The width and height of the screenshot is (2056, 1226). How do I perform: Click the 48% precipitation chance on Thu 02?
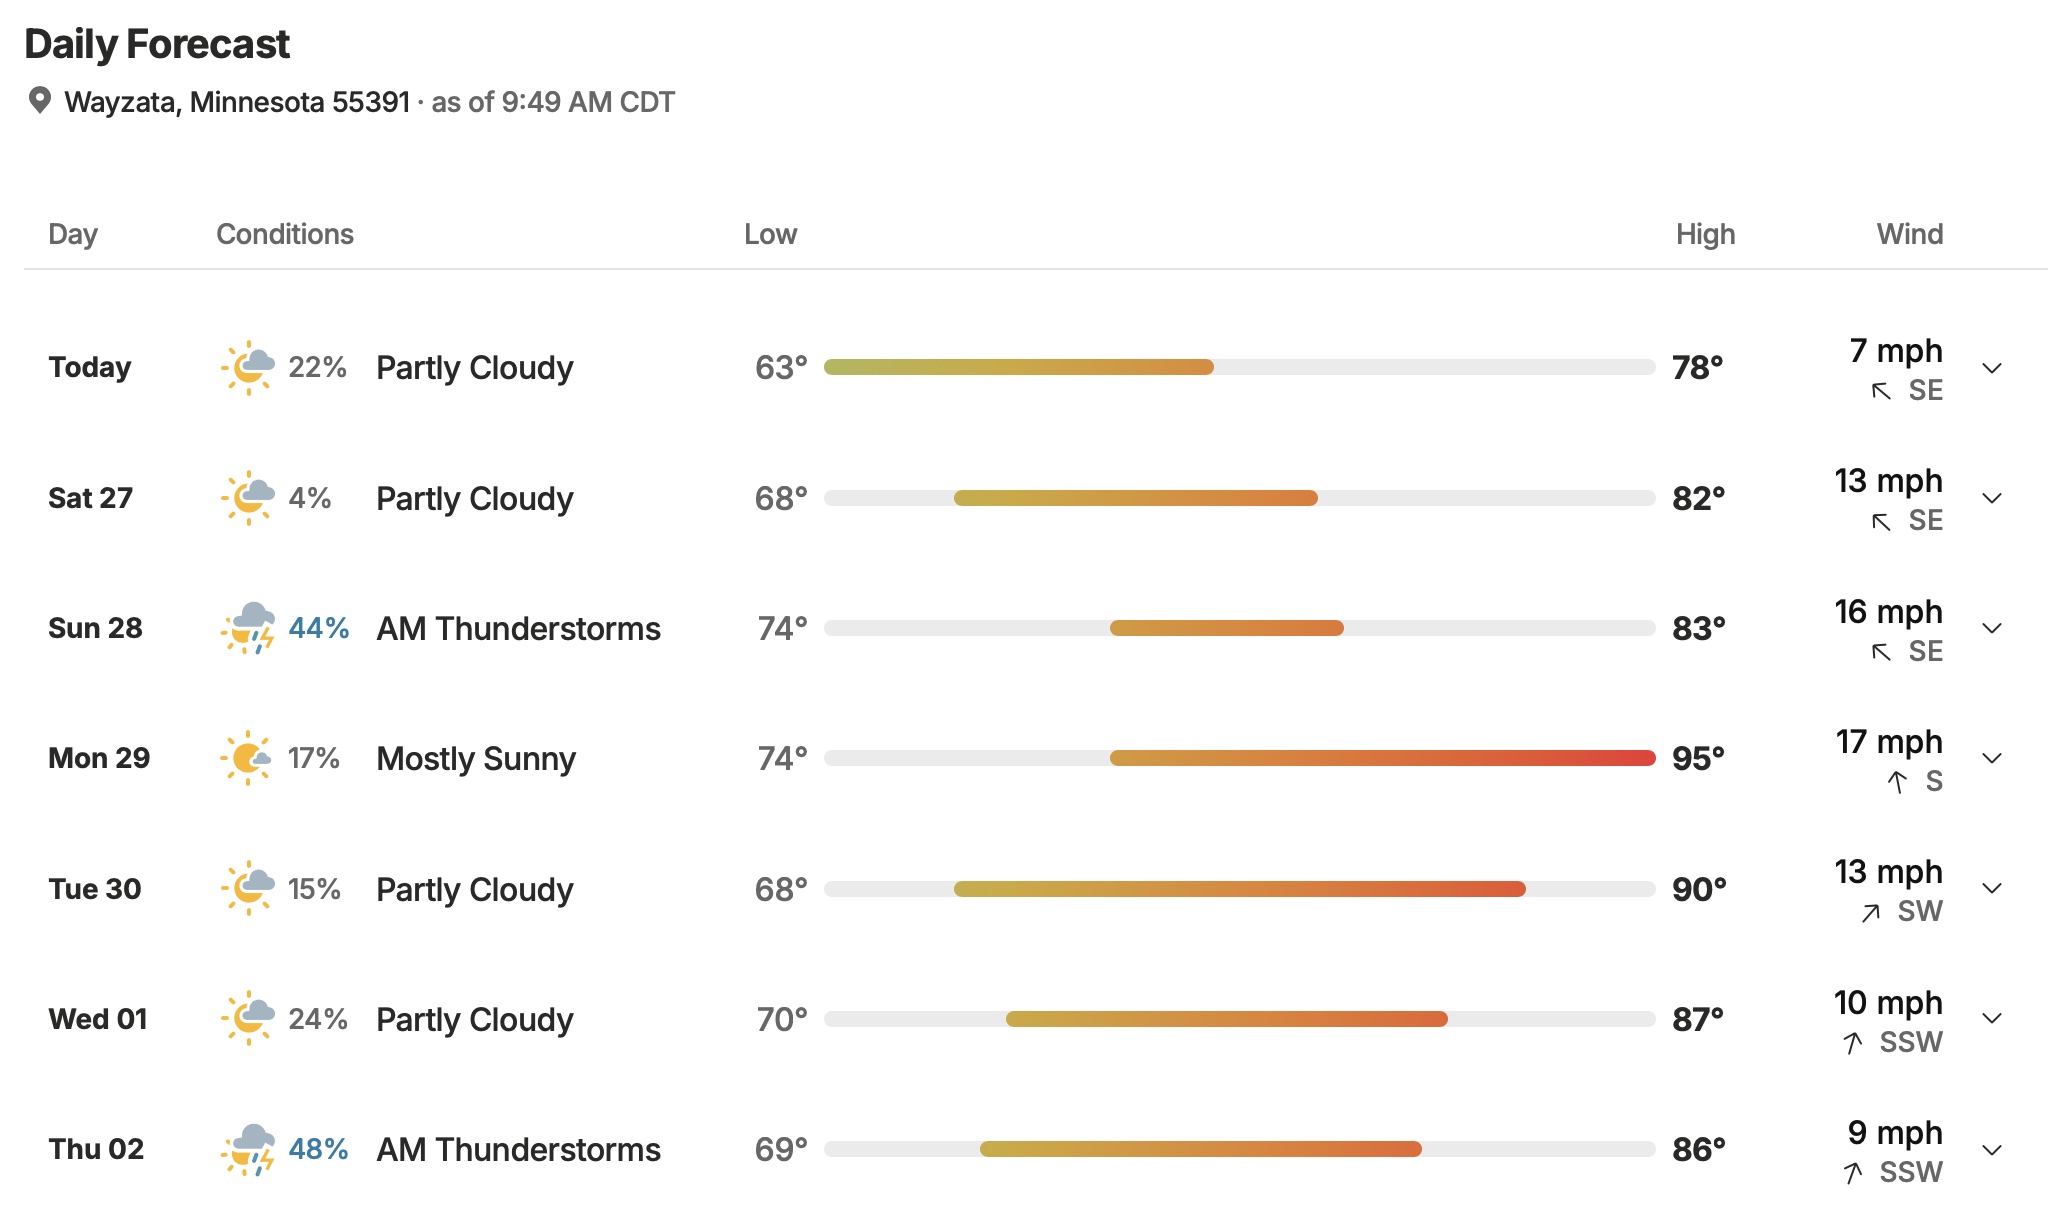pyautogui.click(x=318, y=1149)
